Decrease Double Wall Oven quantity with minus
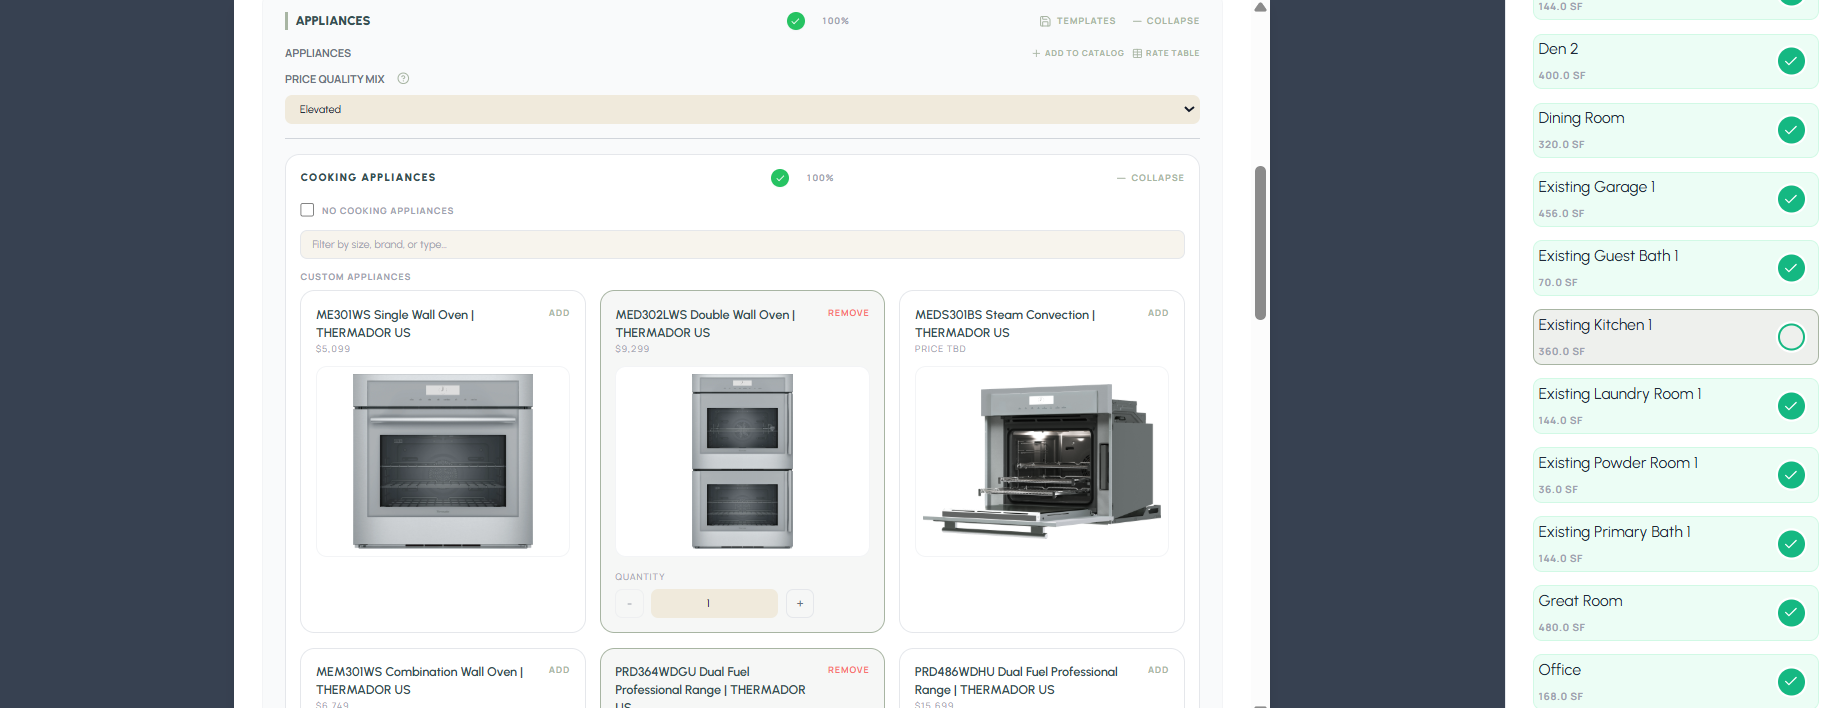The height and width of the screenshot is (708, 1823). [629, 603]
